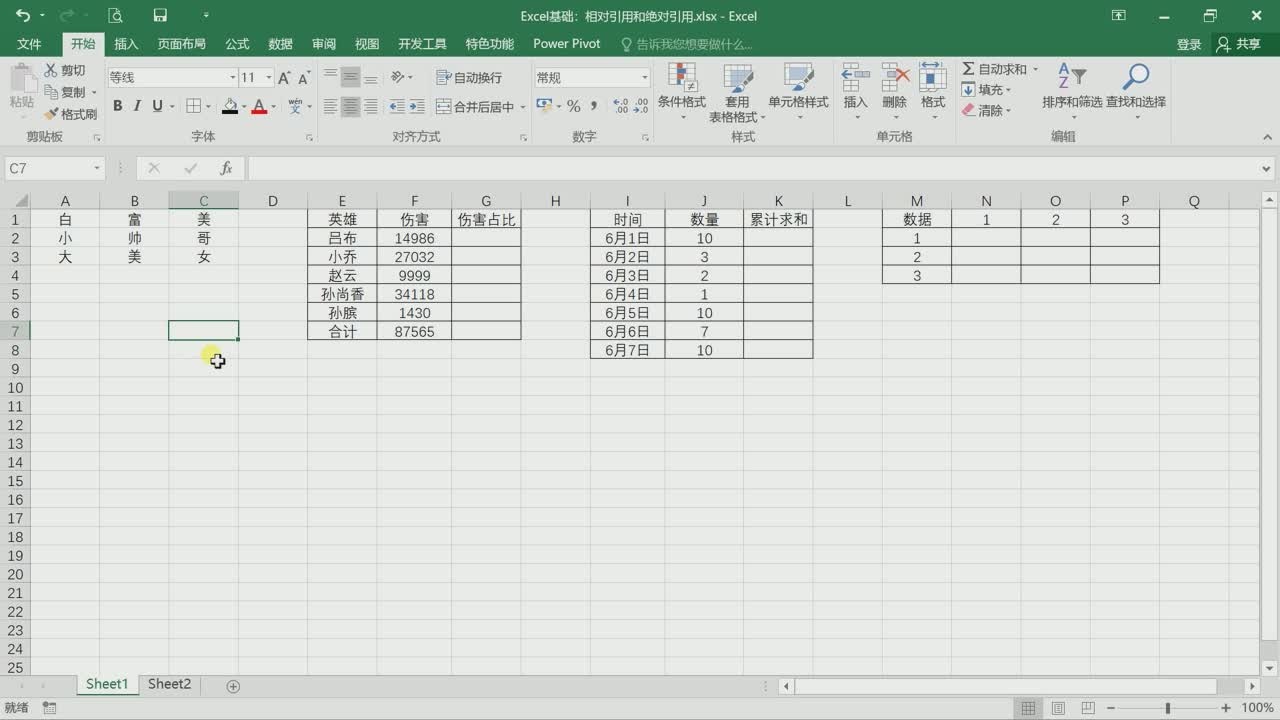This screenshot has width=1280, height=720.
Task: Switch to Page Layout view in status bar
Action: coord(1058,708)
